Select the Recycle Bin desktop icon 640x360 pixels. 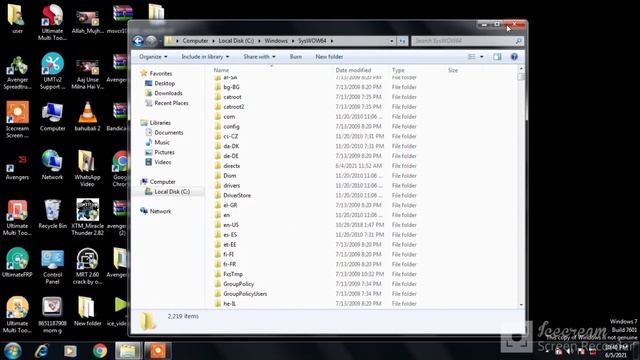click(52, 214)
